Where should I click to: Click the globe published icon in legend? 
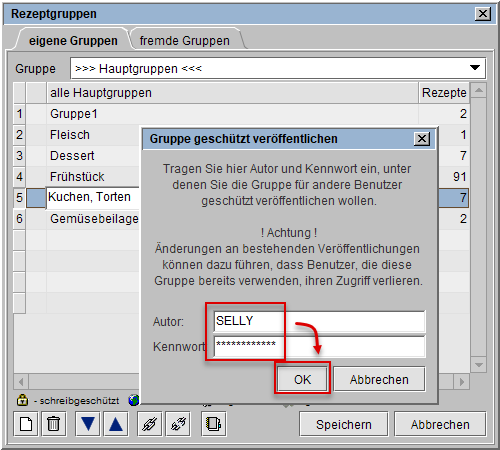click(x=134, y=400)
